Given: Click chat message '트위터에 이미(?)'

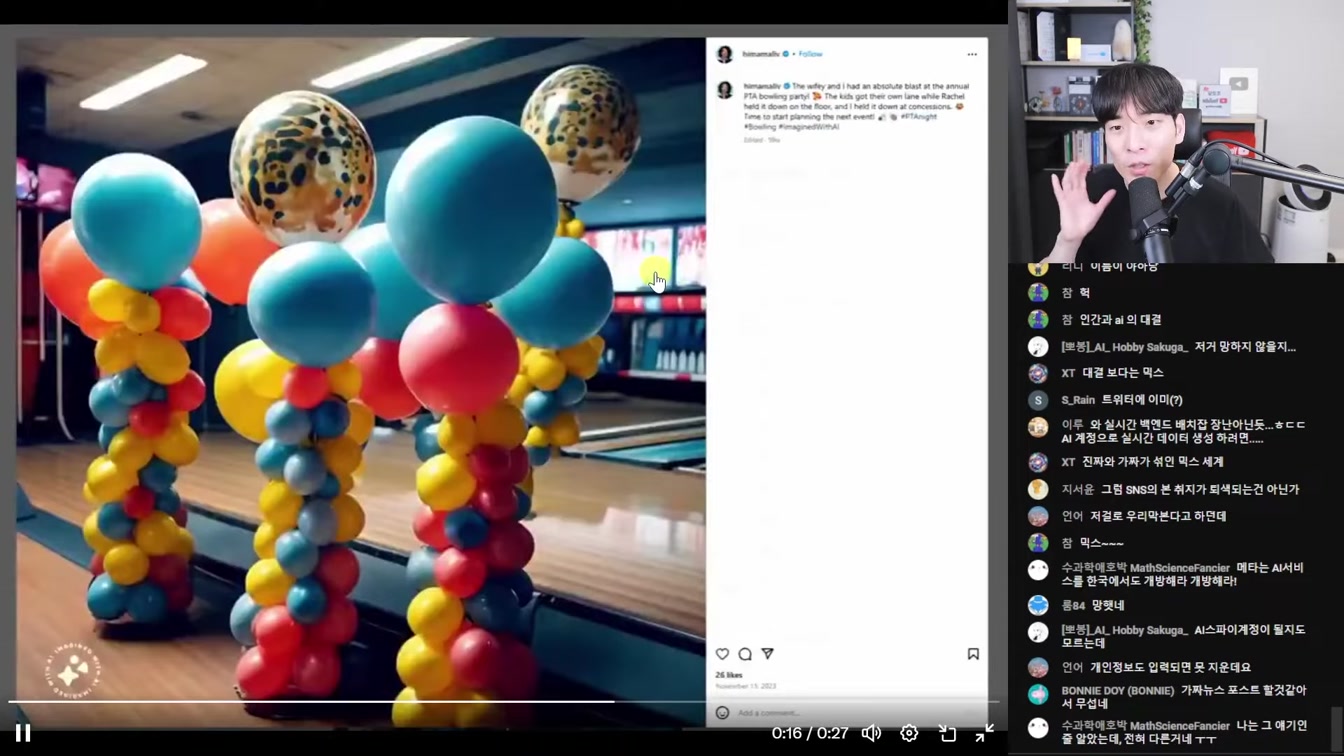Looking at the screenshot, I should point(1142,400).
